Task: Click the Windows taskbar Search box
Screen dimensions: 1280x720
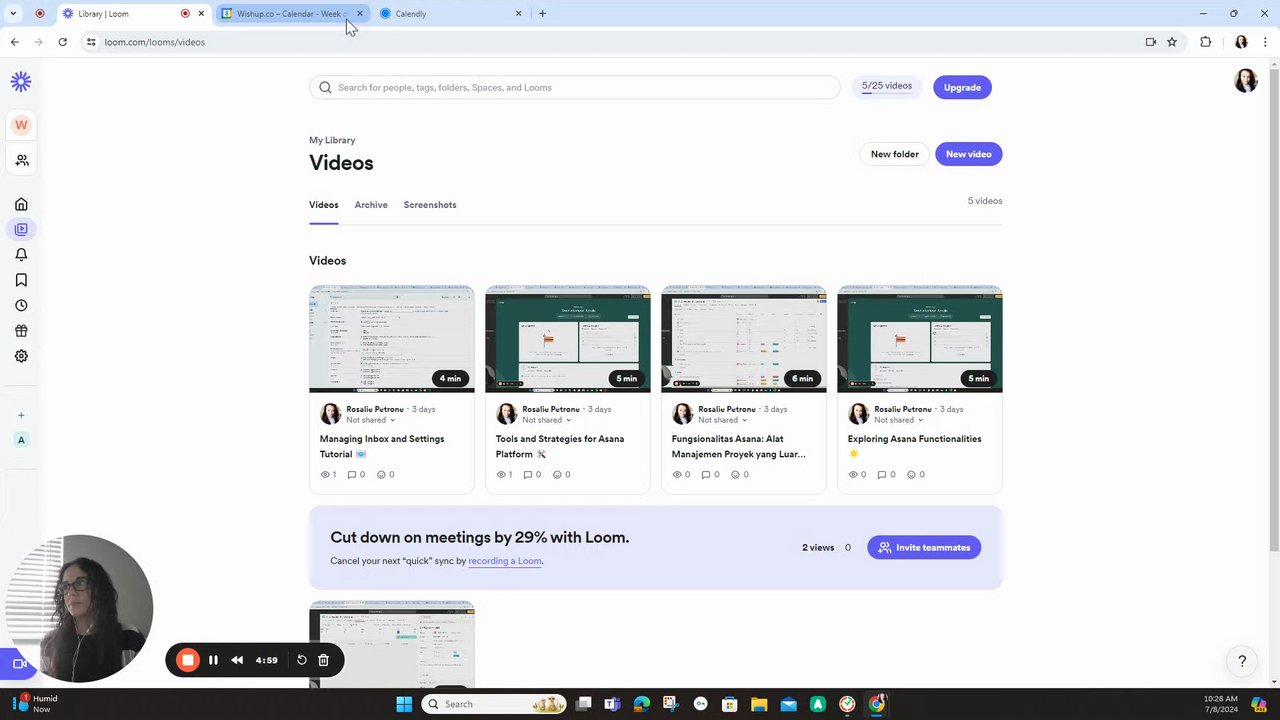Action: point(494,704)
